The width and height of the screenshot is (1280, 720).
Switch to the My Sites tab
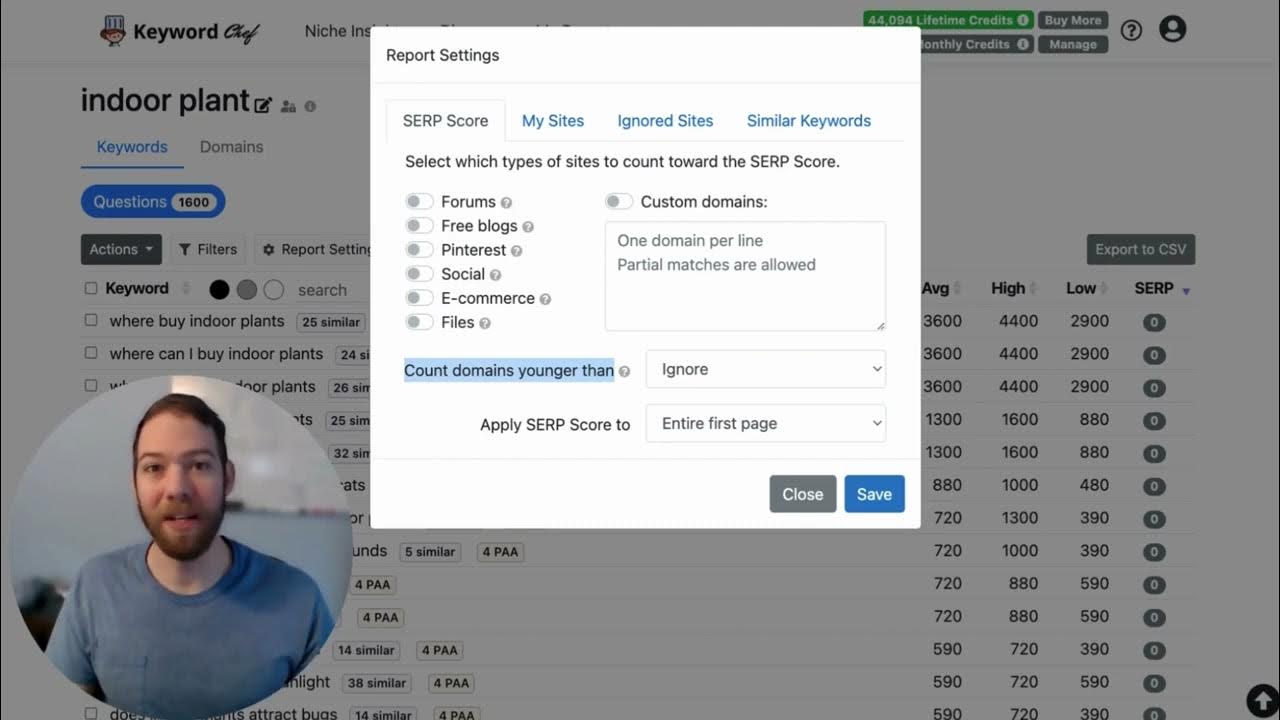tap(553, 121)
